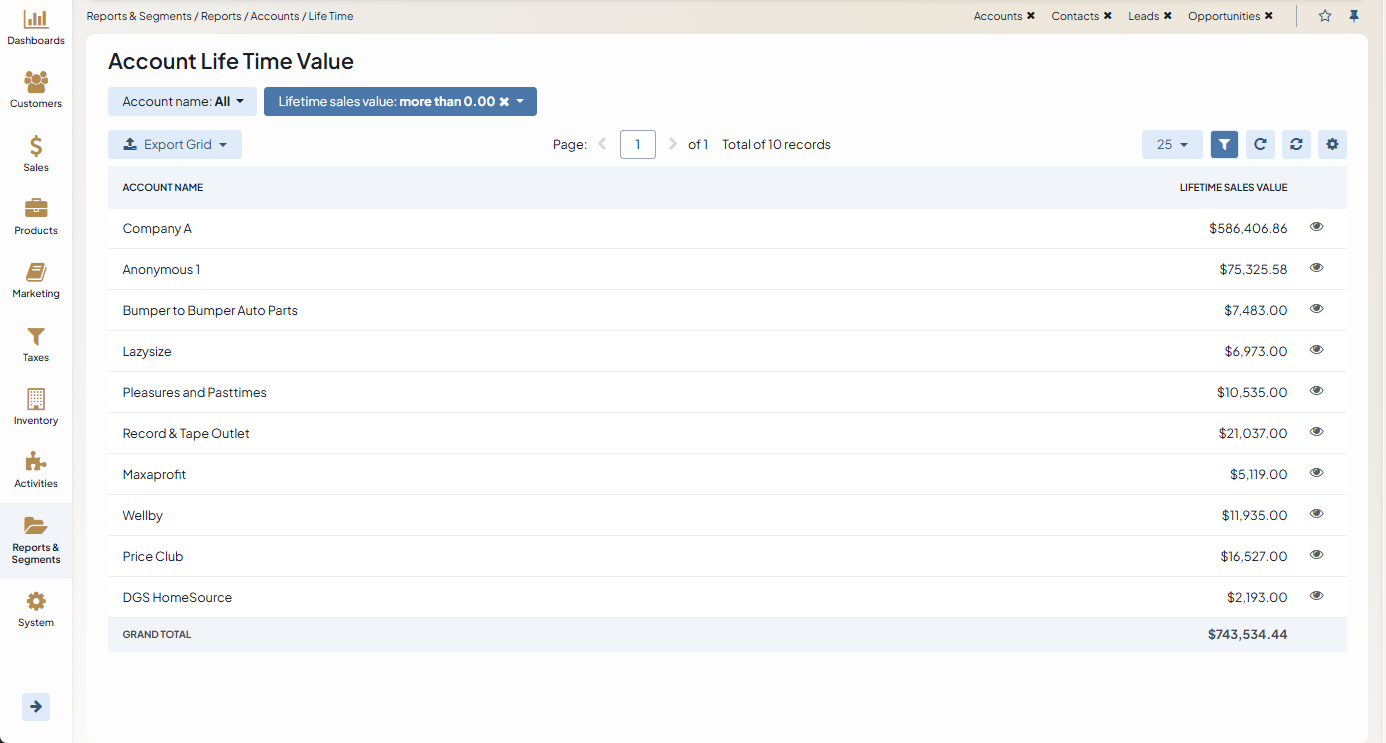Open the Export Grid dropdown
Viewport: 1386px width, 743px height.
tap(175, 145)
